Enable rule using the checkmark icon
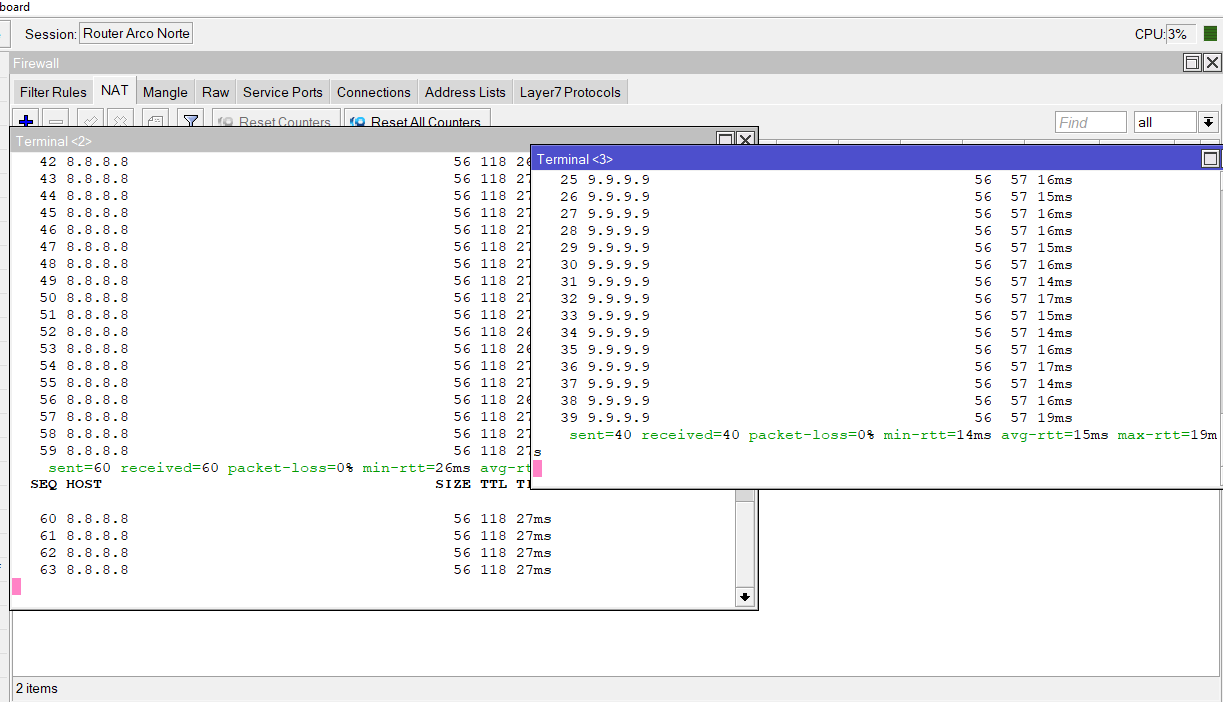This screenshot has height=702, width=1223. pyautogui.click(x=89, y=120)
